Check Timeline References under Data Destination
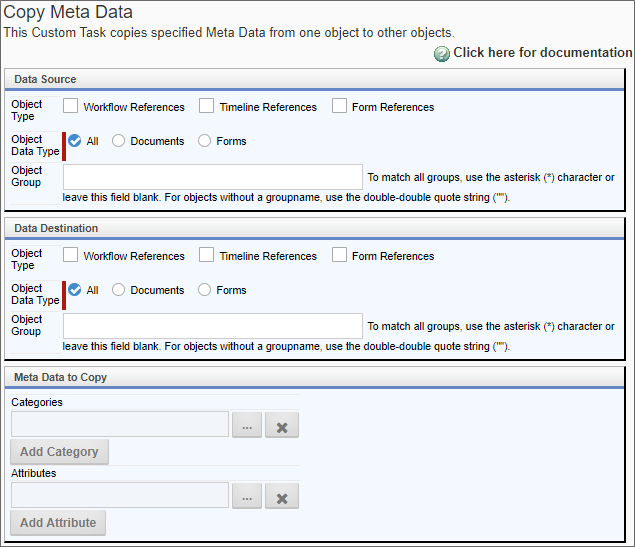Viewport: 635px width, 547px height. [x=207, y=255]
